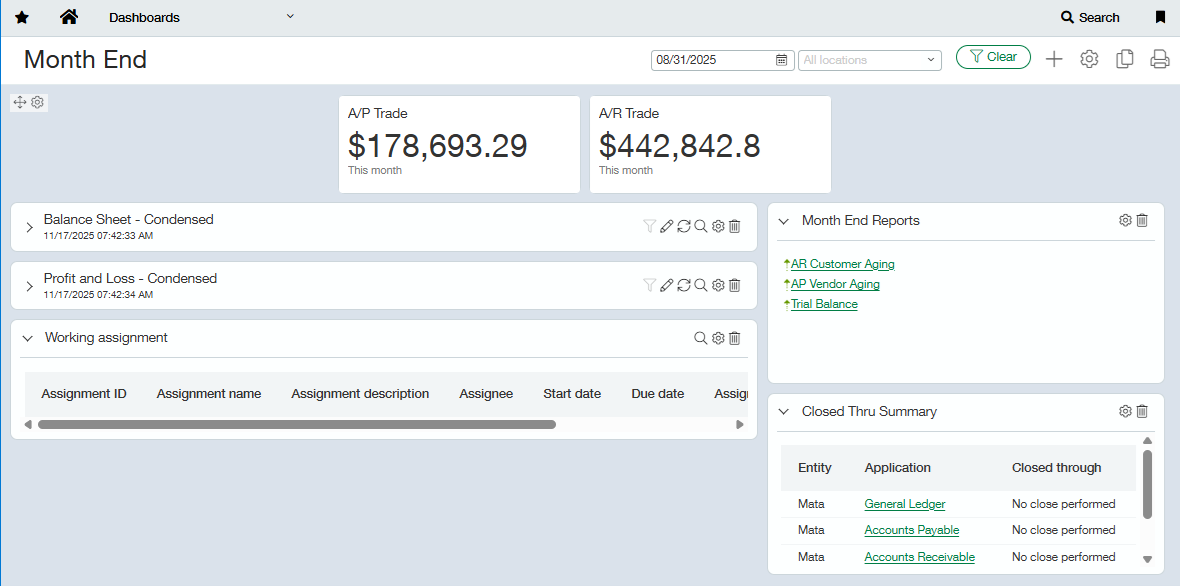Image resolution: width=1180 pixels, height=586 pixels.
Task: Zoom the Working assignment component
Action: (x=701, y=339)
